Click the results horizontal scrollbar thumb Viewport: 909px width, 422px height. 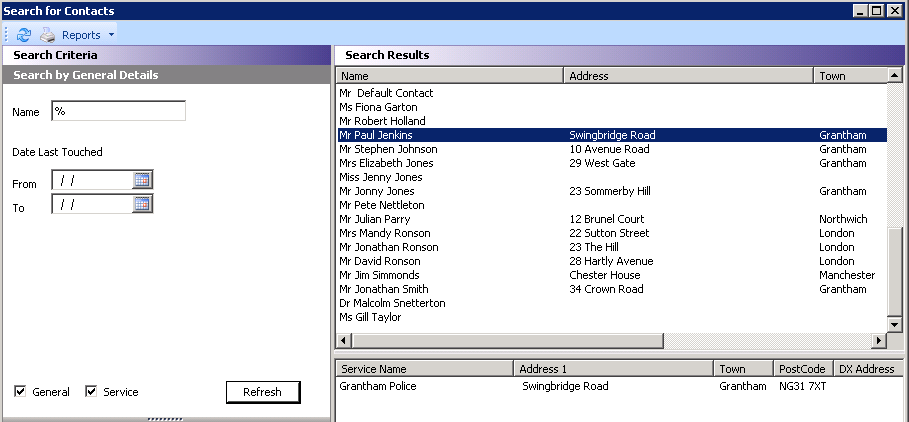coord(507,340)
